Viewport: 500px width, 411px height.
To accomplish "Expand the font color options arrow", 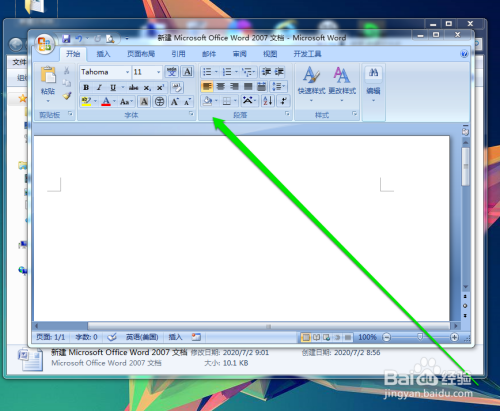I will 114,101.
